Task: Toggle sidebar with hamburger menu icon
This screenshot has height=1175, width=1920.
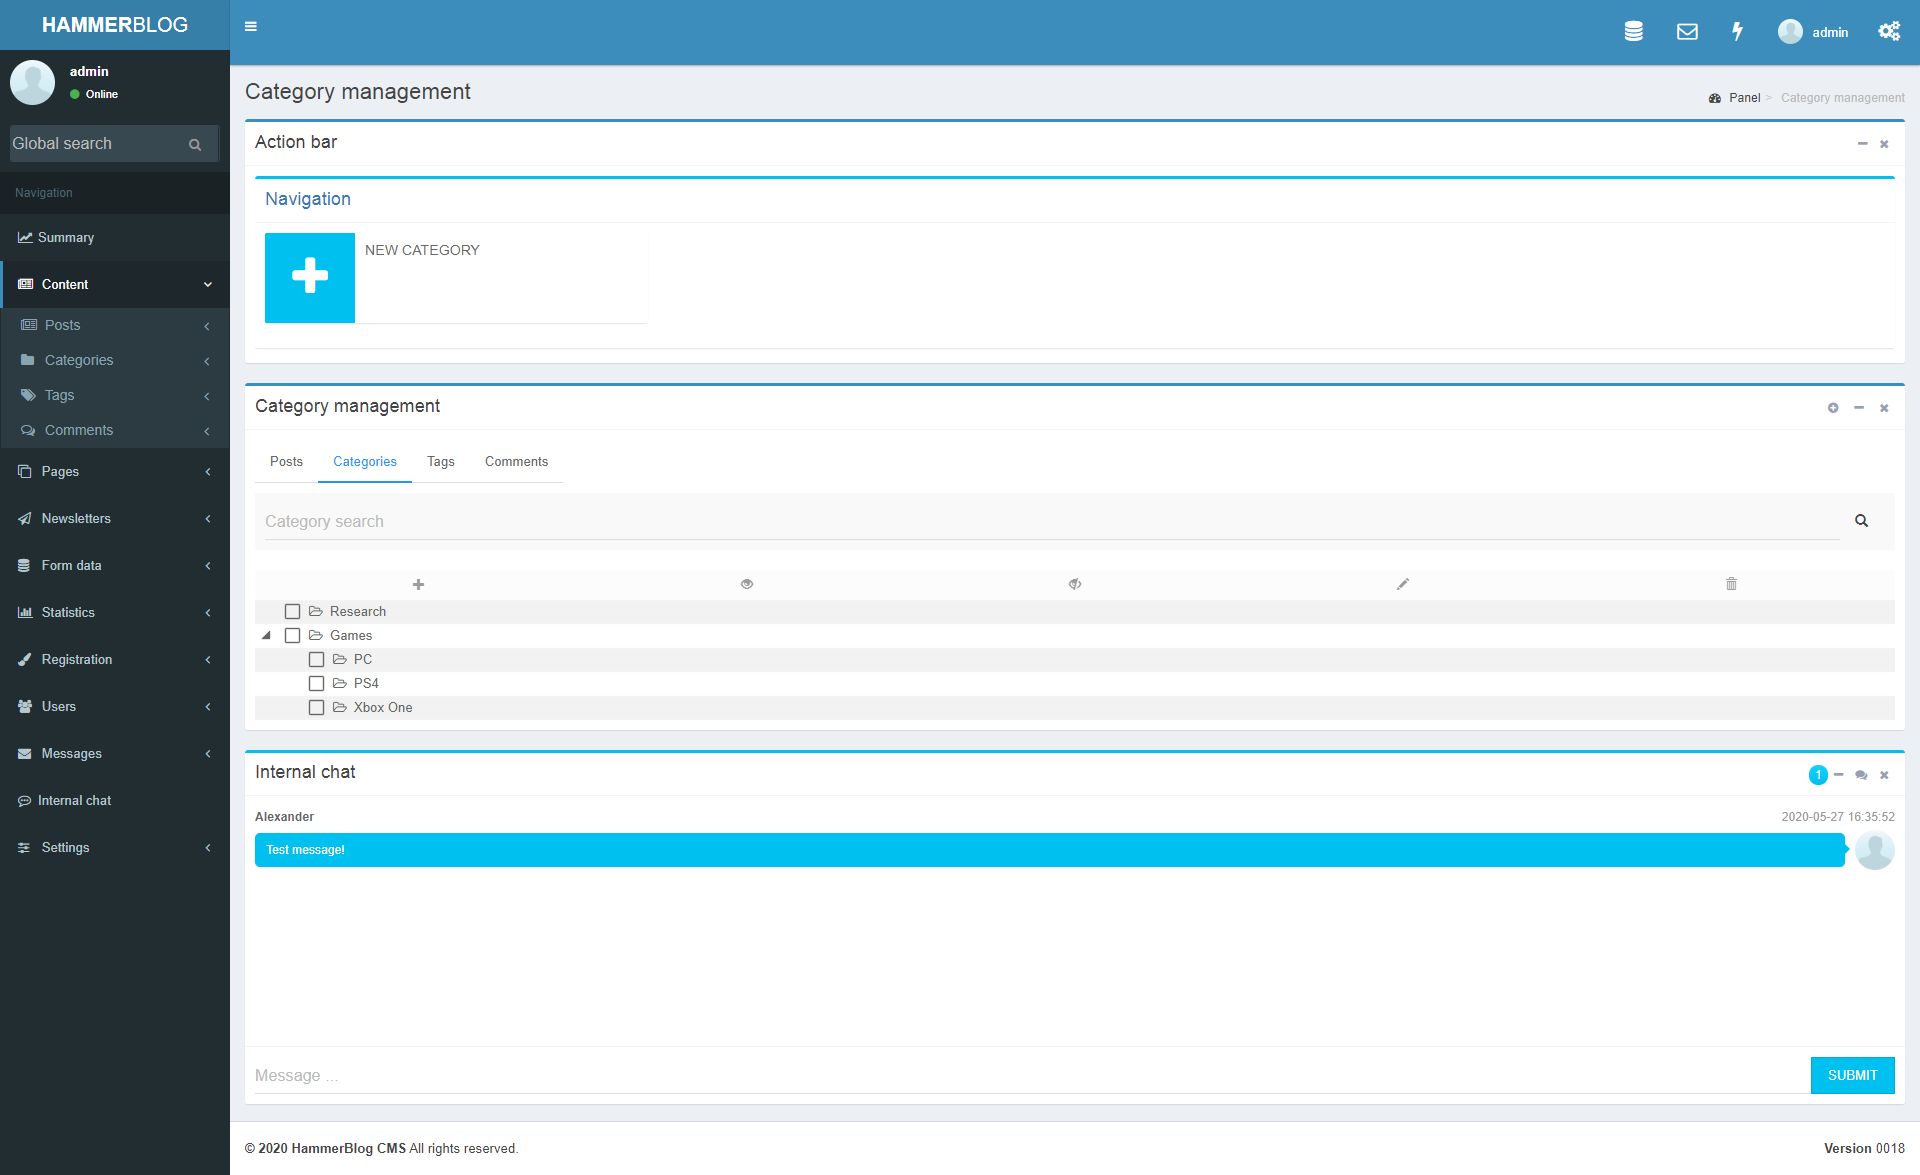Action: (x=251, y=27)
